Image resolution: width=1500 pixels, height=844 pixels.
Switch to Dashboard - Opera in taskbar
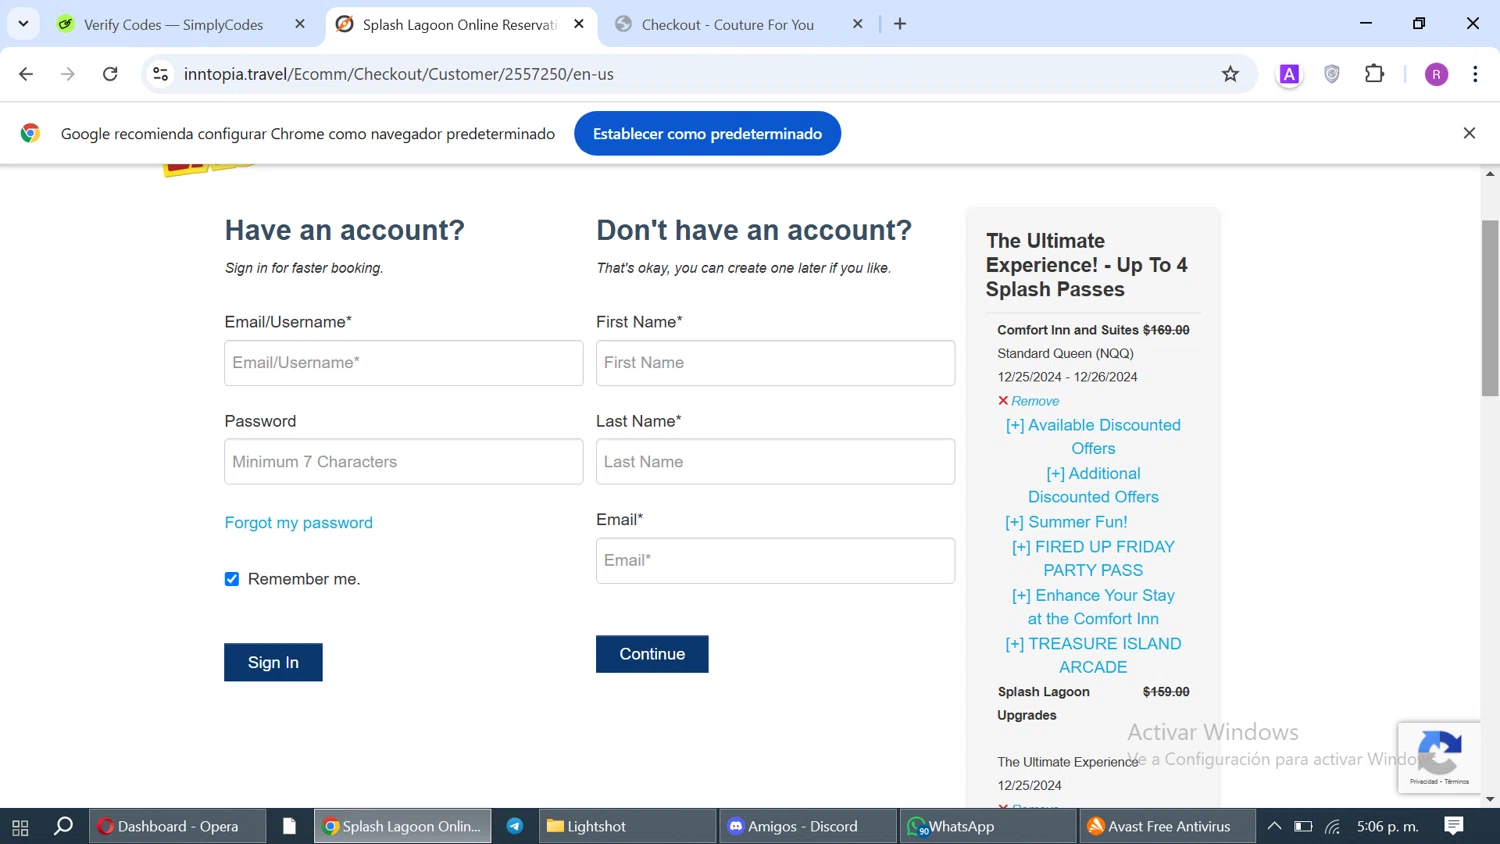[178, 827]
